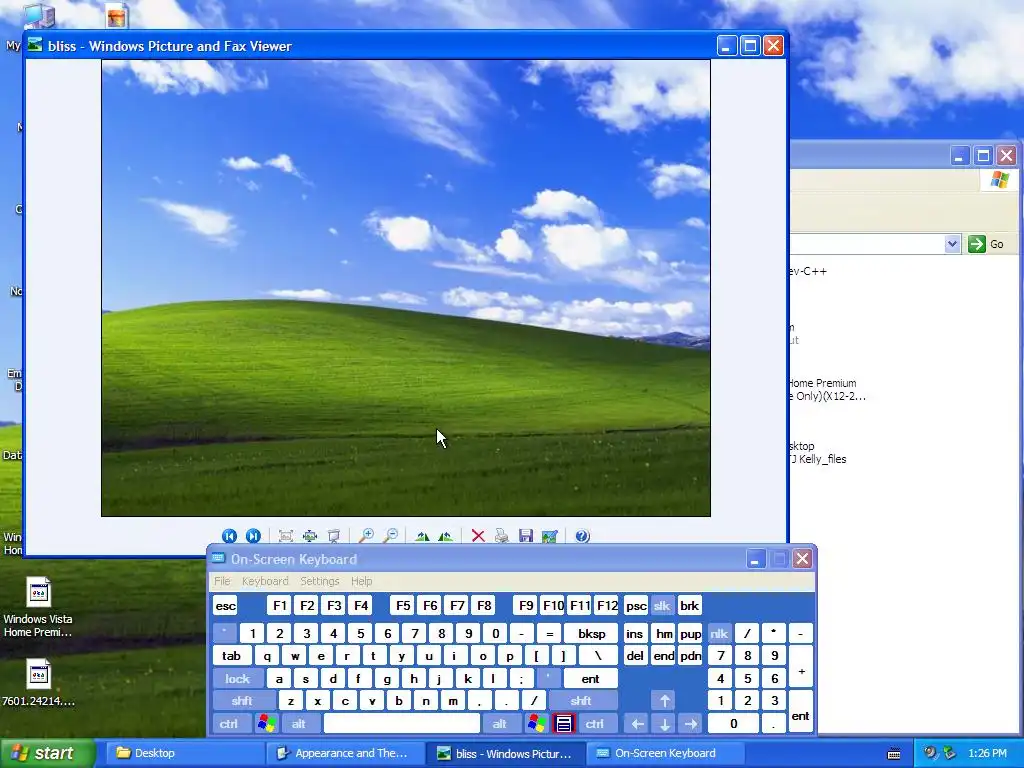The image size is (1024, 768).
Task: Click the down arrow key on On-Screen Keyboard
Action: point(664,724)
